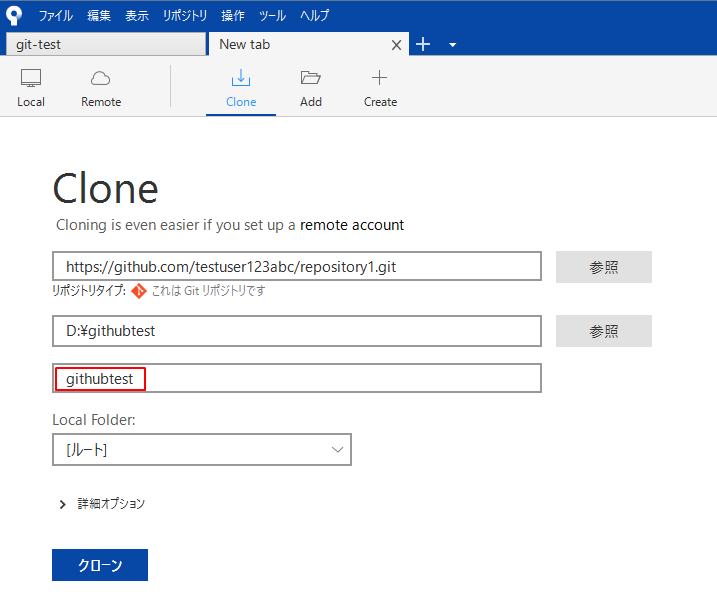Open the Remote repositories view
Screen dimensions: 717x604
101,88
